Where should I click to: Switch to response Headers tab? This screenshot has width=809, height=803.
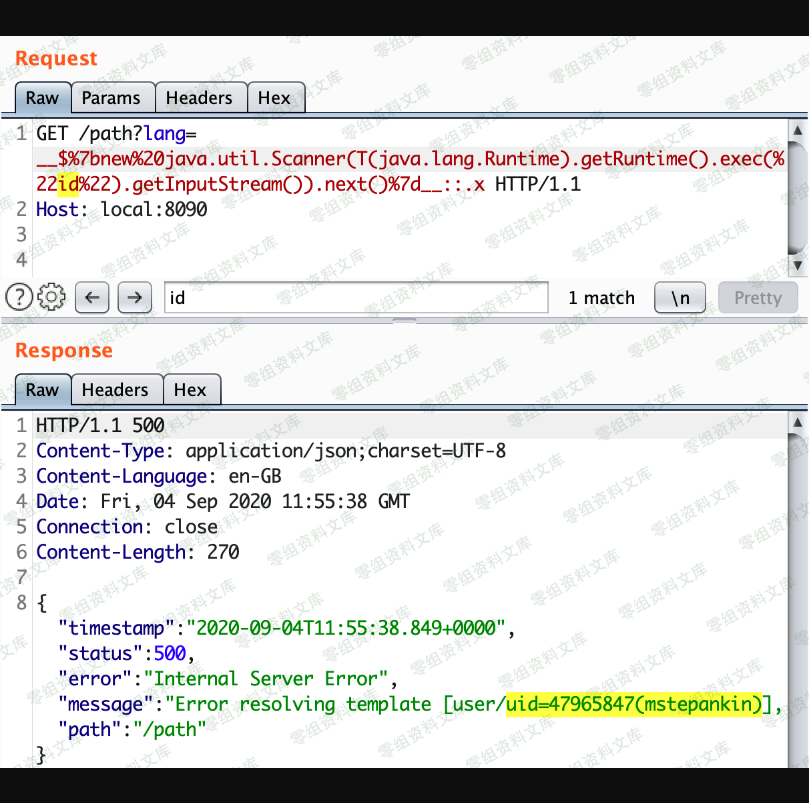115,390
